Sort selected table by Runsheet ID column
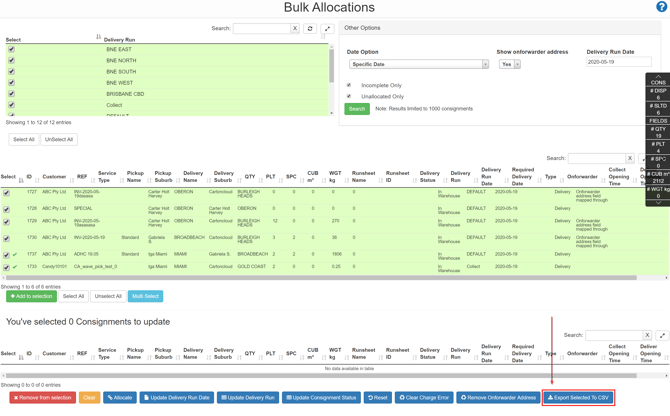The image size is (670, 416). click(397, 354)
